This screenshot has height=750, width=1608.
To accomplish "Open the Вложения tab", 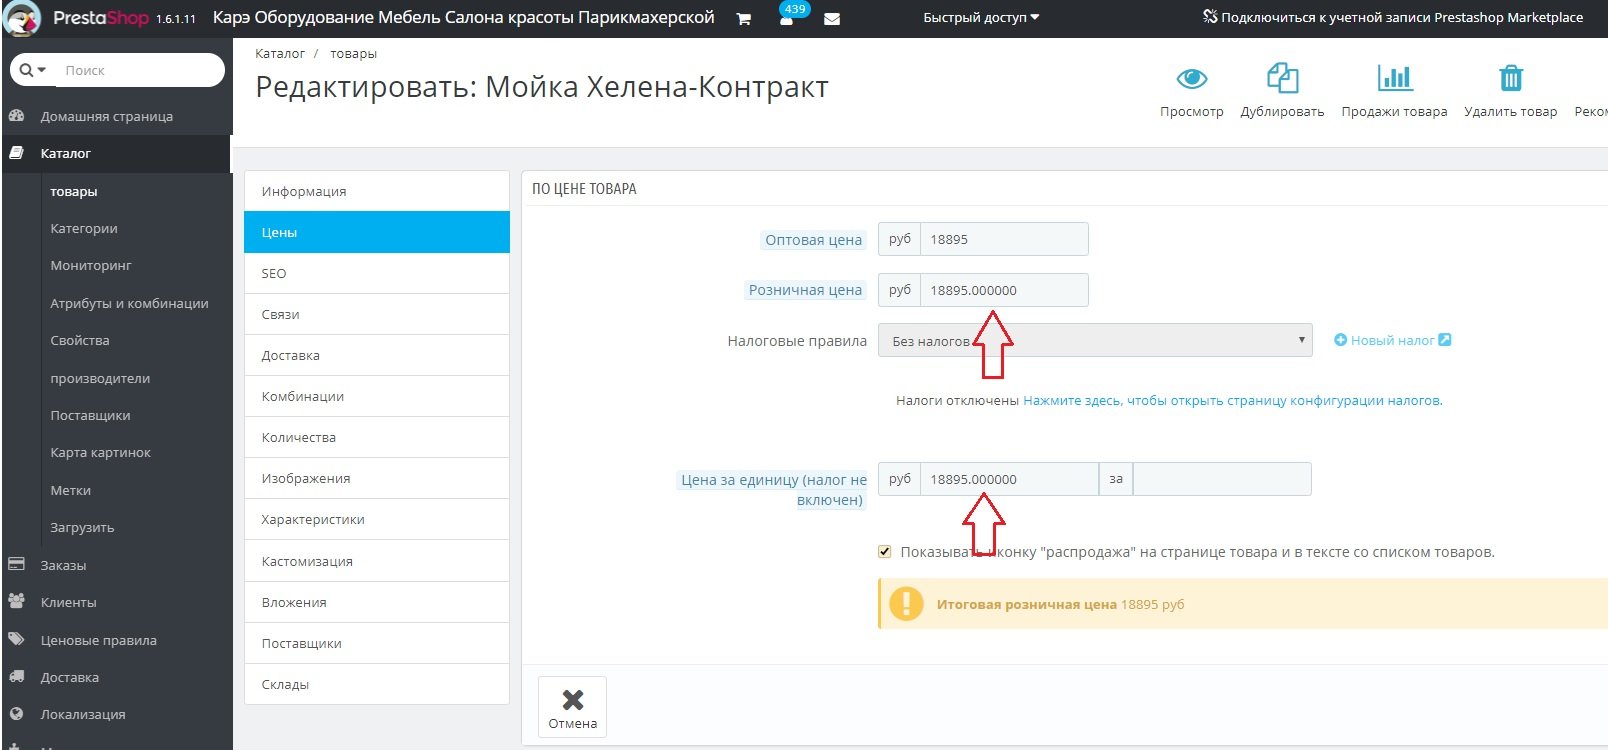I will point(377,602).
